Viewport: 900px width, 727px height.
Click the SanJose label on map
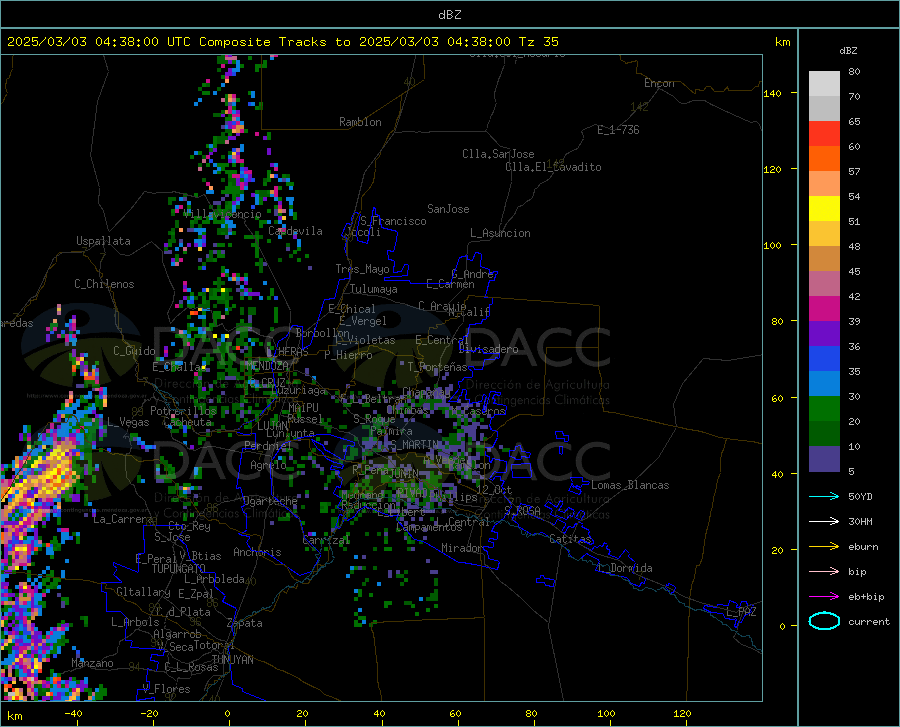tap(448, 209)
